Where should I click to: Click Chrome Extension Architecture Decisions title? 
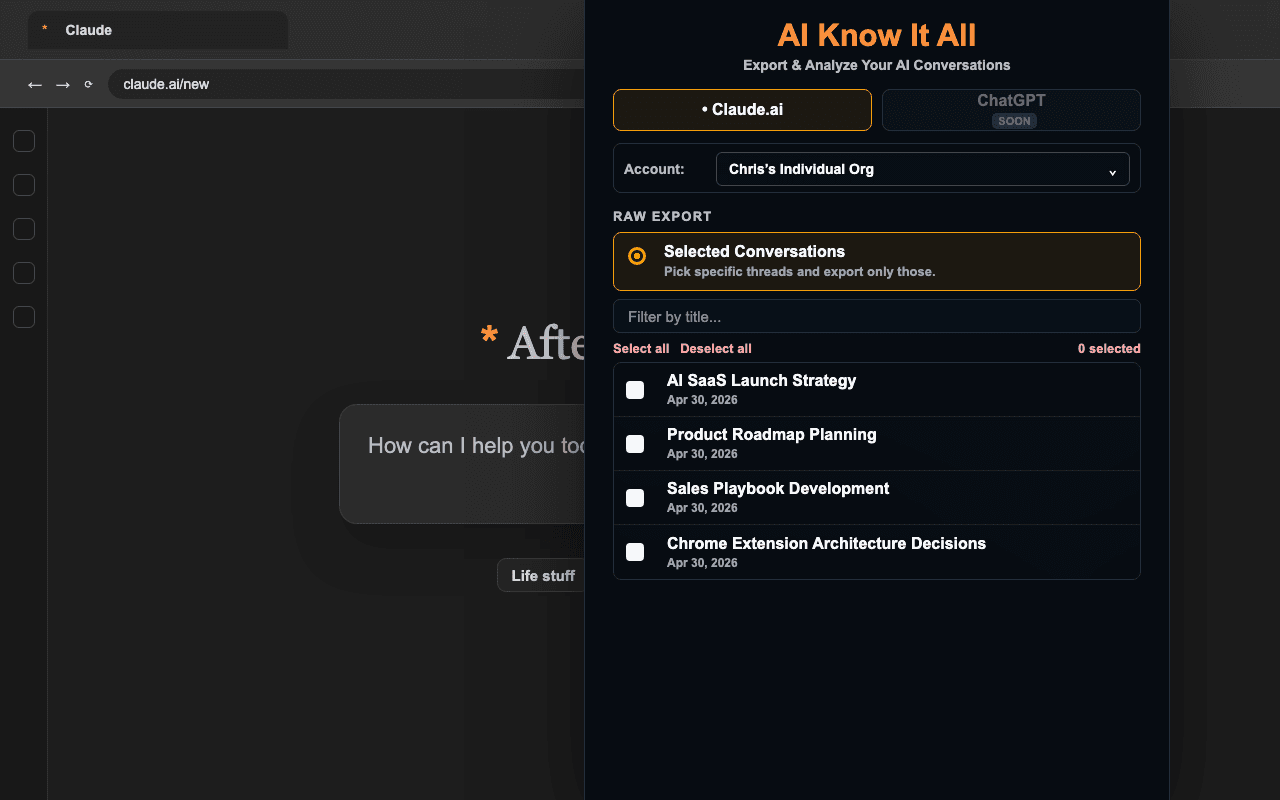(826, 544)
